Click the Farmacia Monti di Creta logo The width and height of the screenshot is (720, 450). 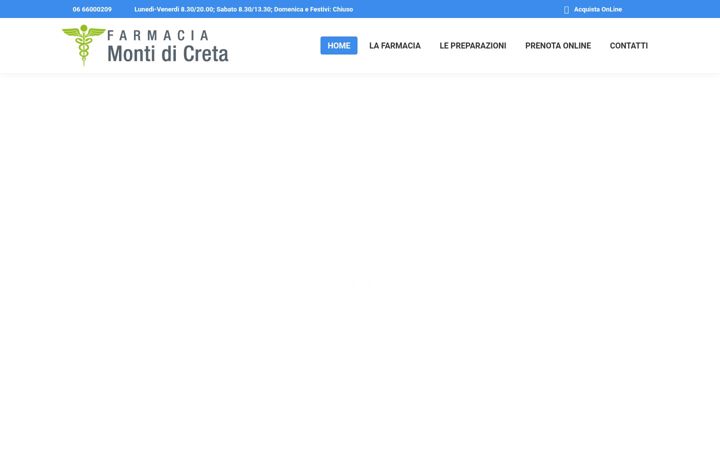[145, 45]
